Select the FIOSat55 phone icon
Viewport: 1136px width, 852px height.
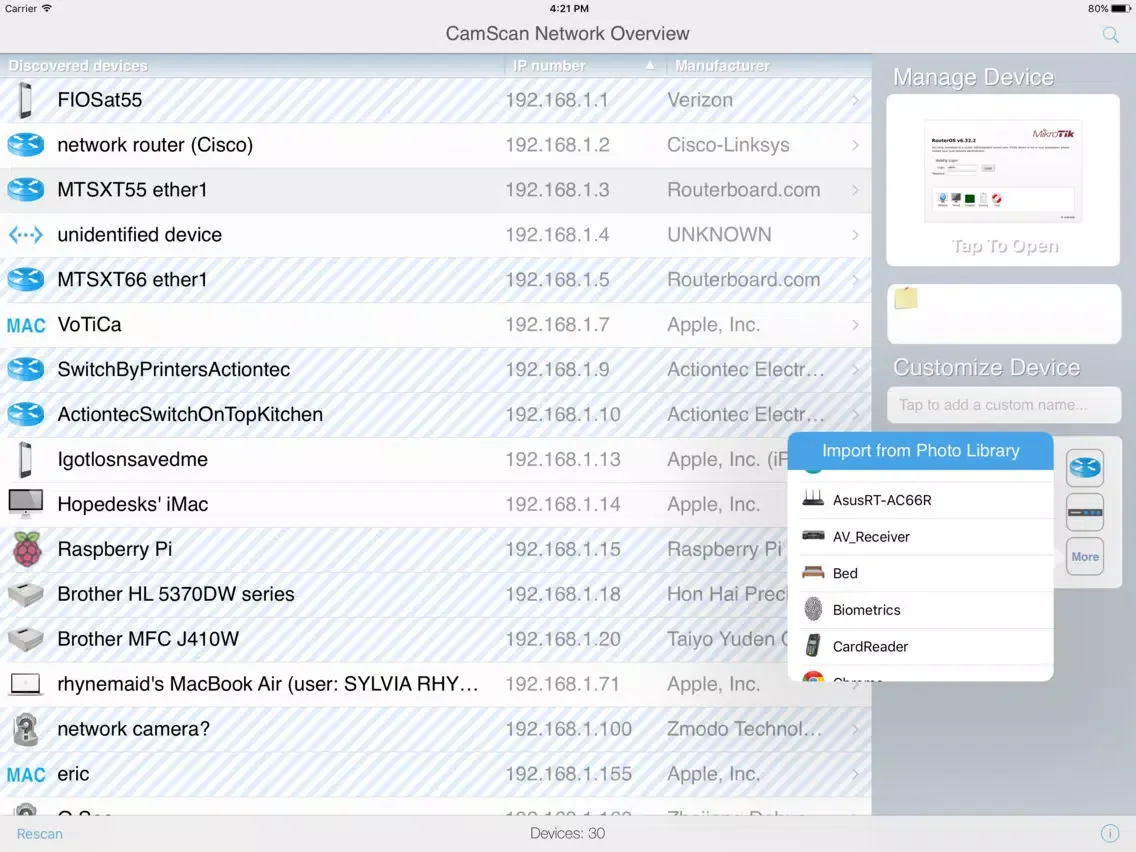[25, 100]
